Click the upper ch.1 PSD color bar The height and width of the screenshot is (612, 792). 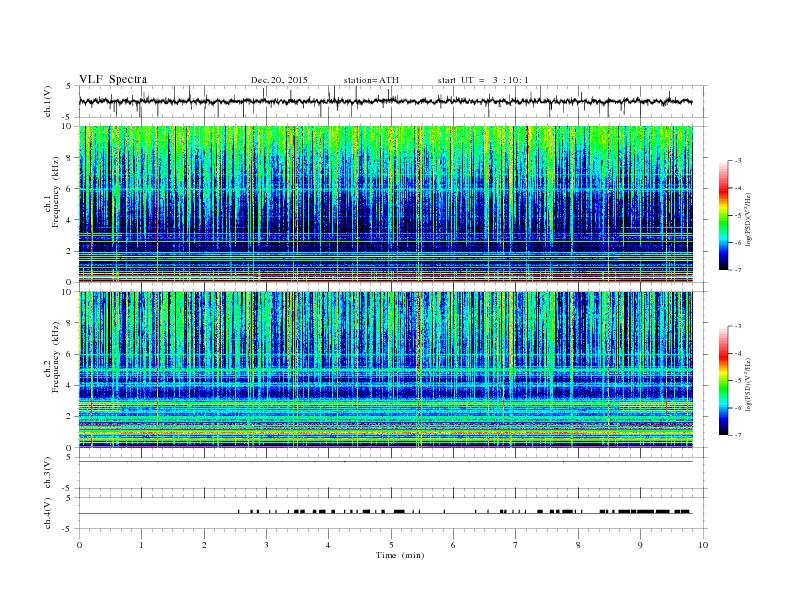724,215
